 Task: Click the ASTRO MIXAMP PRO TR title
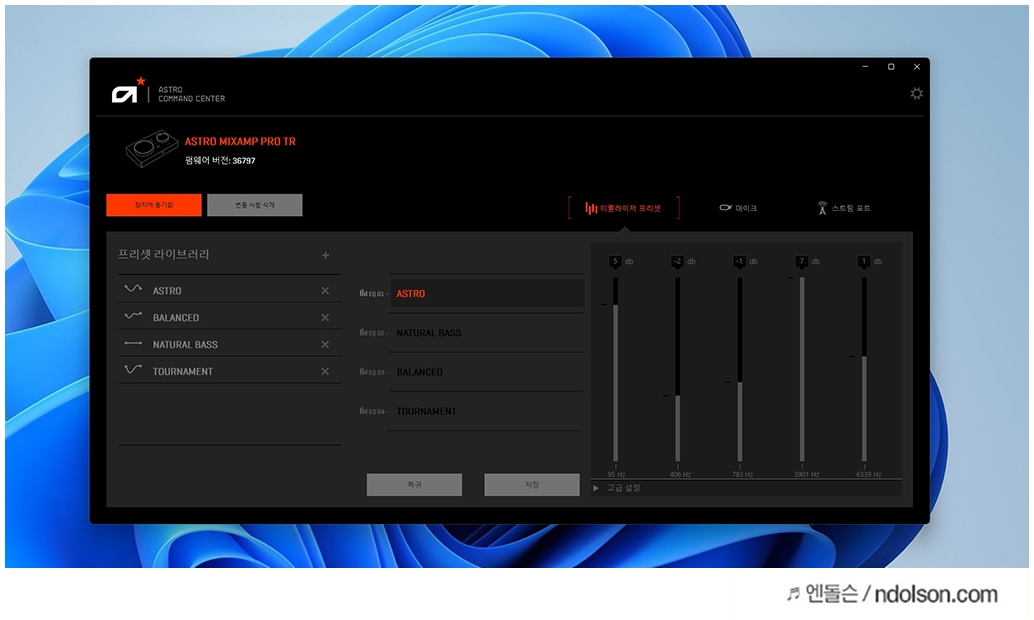coord(240,141)
